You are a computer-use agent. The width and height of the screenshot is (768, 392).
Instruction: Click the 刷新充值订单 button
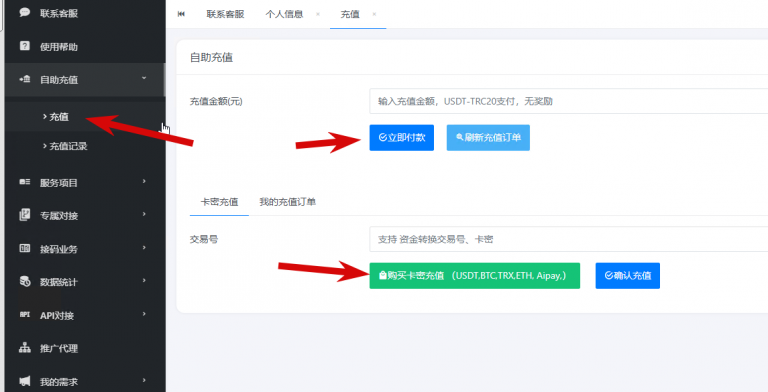click(488, 138)
